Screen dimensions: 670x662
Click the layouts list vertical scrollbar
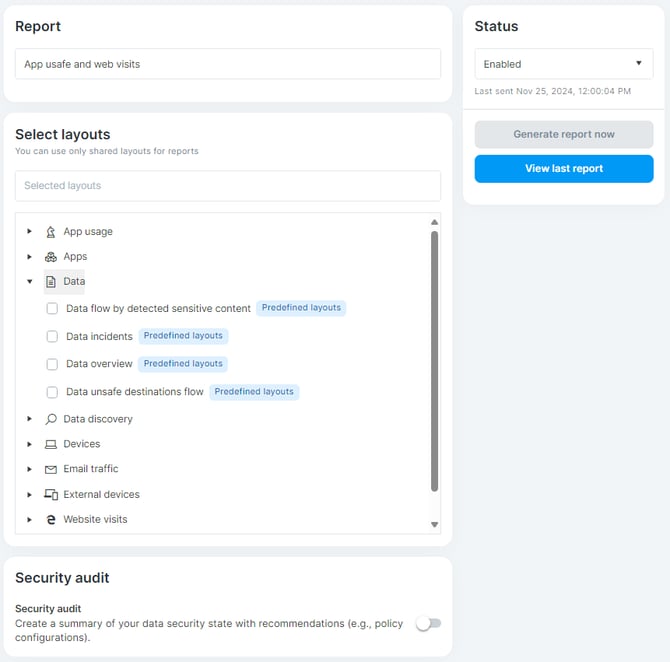[x=434, y=360]
